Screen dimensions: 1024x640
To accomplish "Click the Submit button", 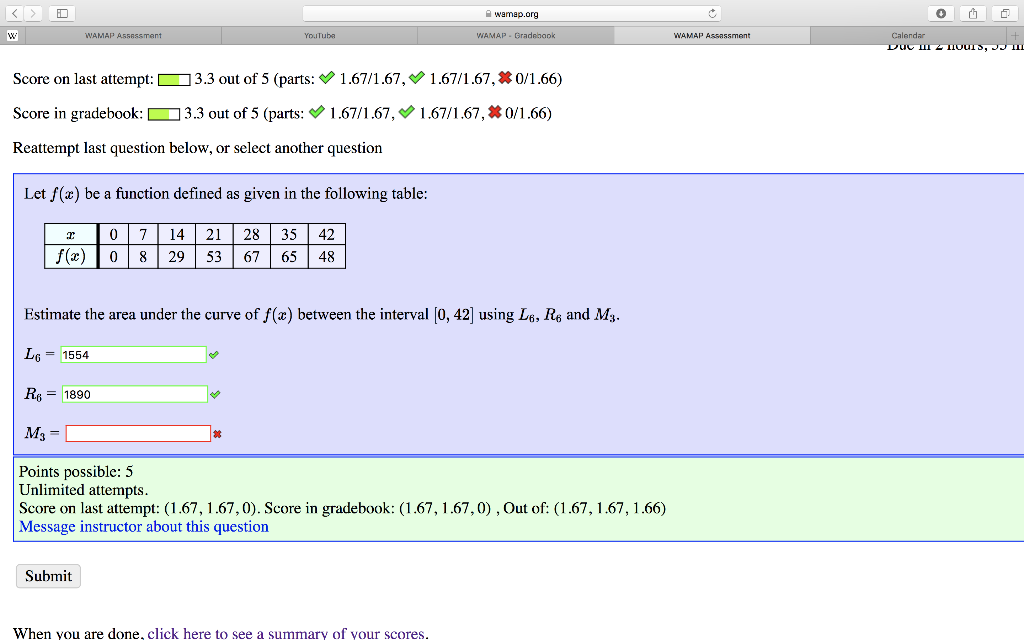I will pyautogui.click(x=47, y=576).
